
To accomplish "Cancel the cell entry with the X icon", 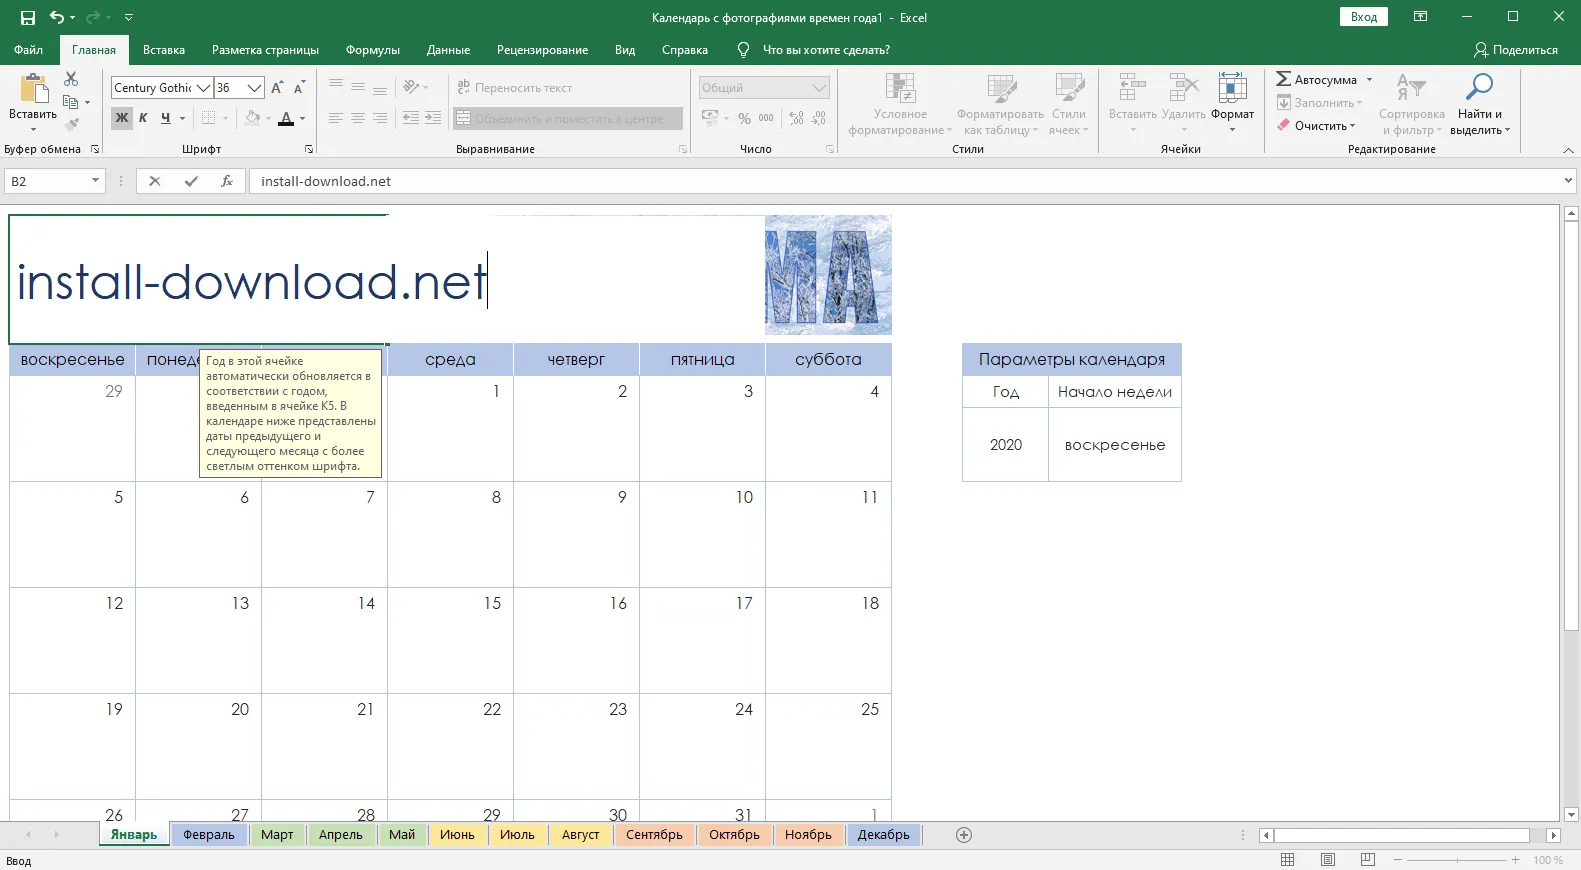I will [154, 181].
